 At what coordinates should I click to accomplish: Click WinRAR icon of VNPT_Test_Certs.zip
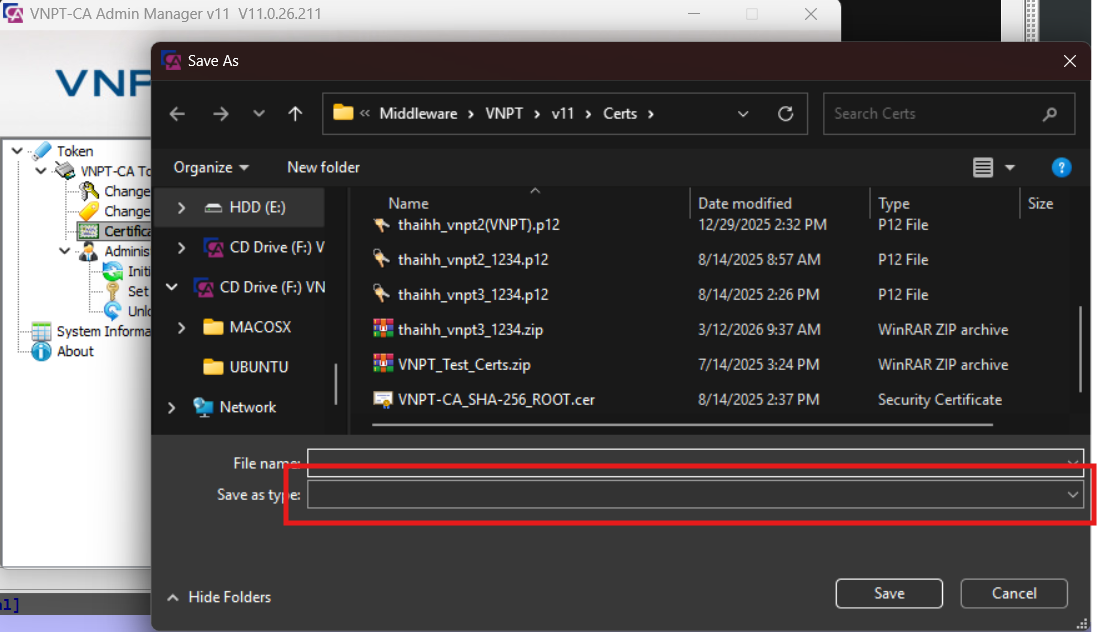[383, 363]
